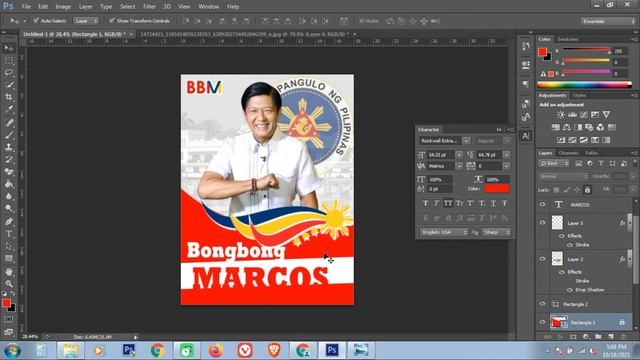Open the Metrics kerning dropdown

click(x=459, y=166)
